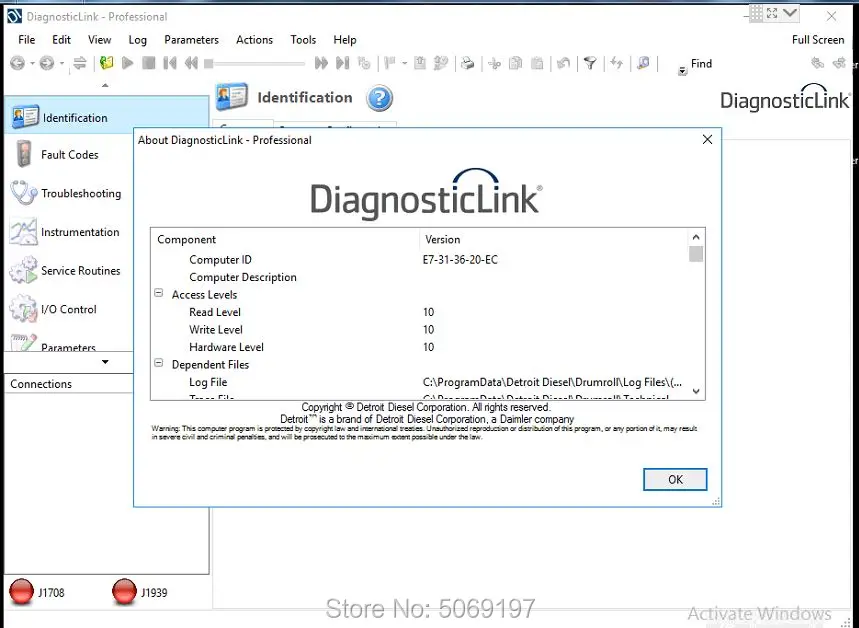The image size is (859, 628).
Task: Click the paste clipboard icon
Action: tap(537, 64)
